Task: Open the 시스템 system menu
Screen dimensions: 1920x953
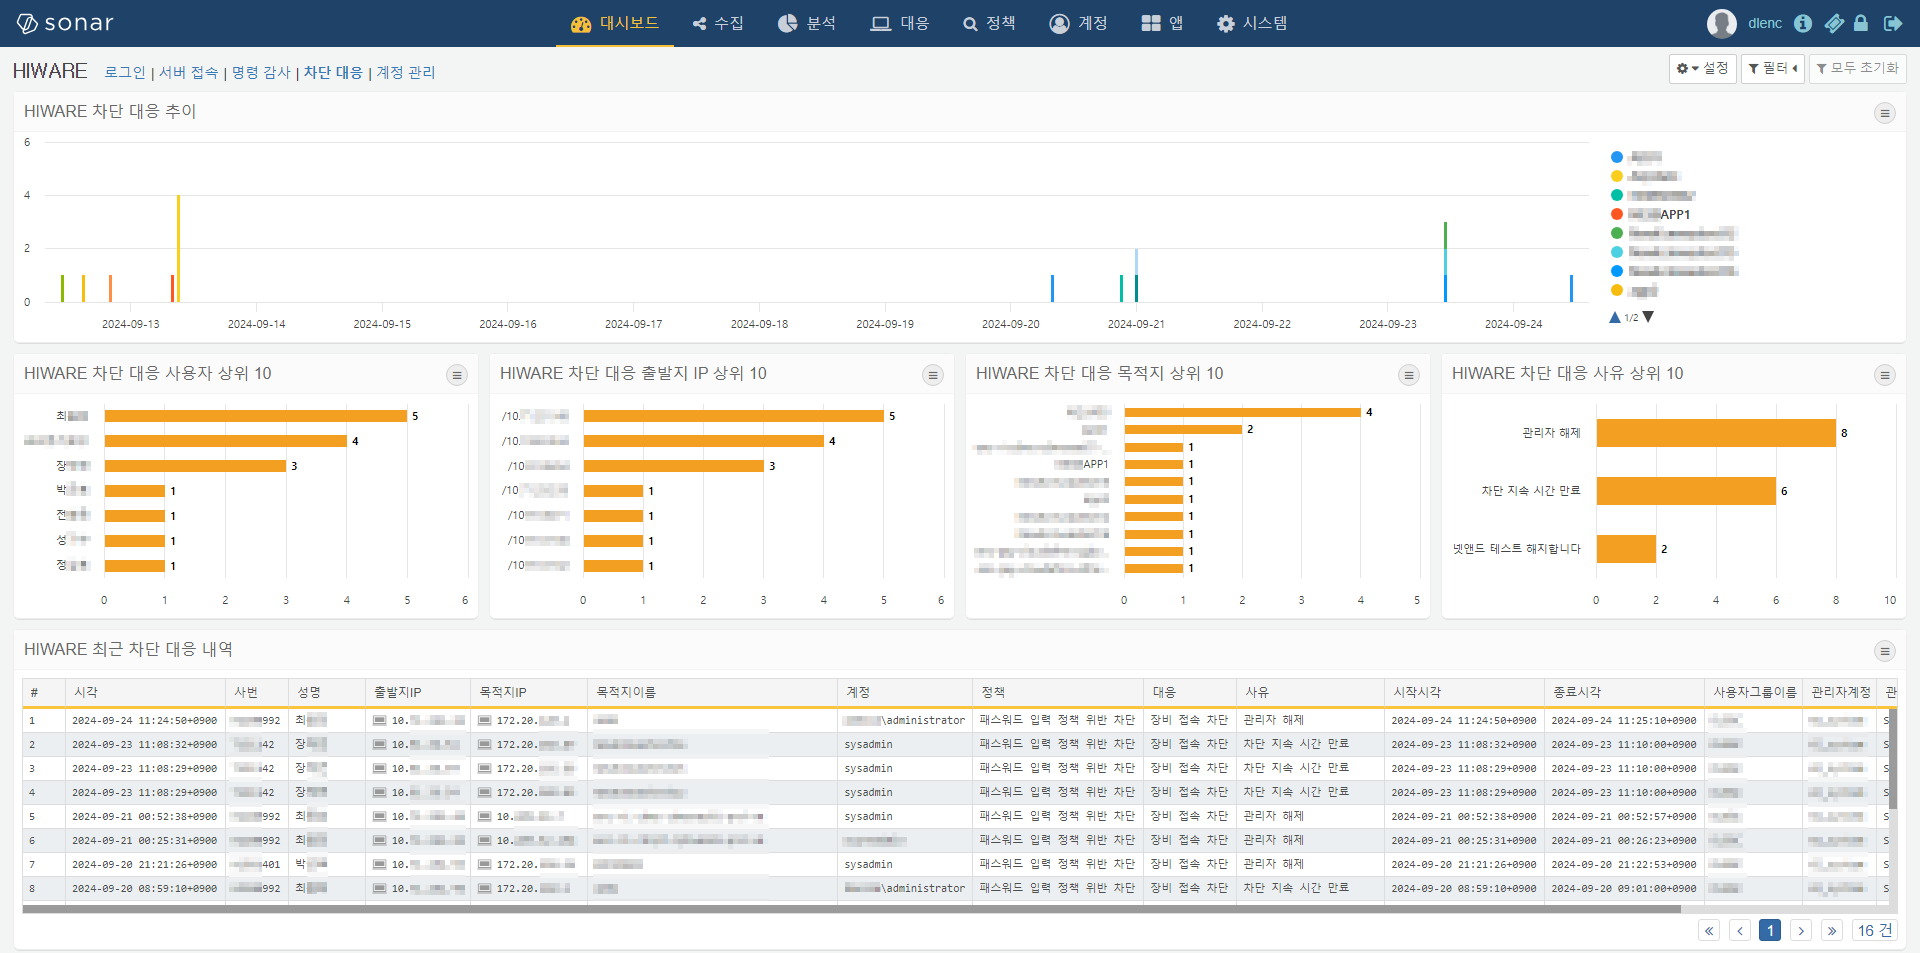Action: [x=1252, y=23]
